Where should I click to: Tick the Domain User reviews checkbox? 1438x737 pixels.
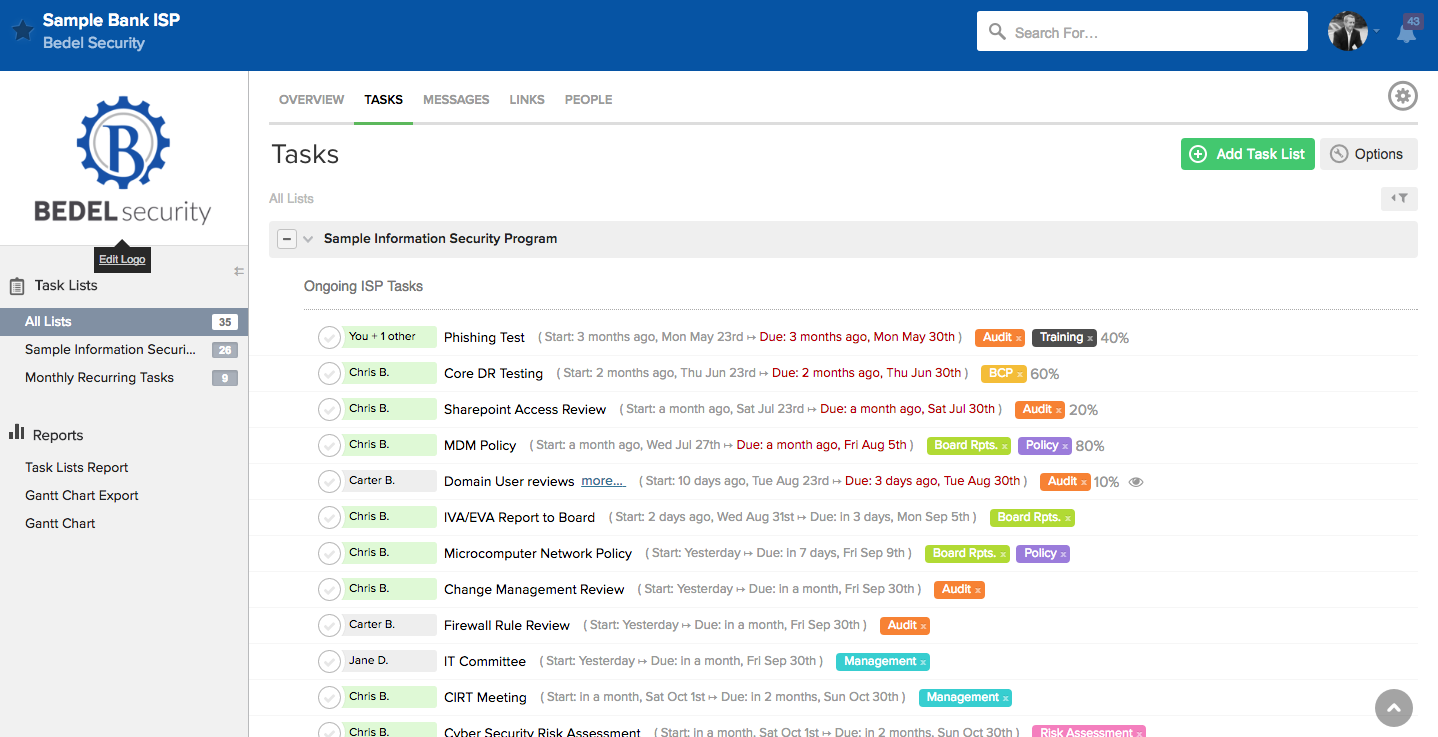329,482
